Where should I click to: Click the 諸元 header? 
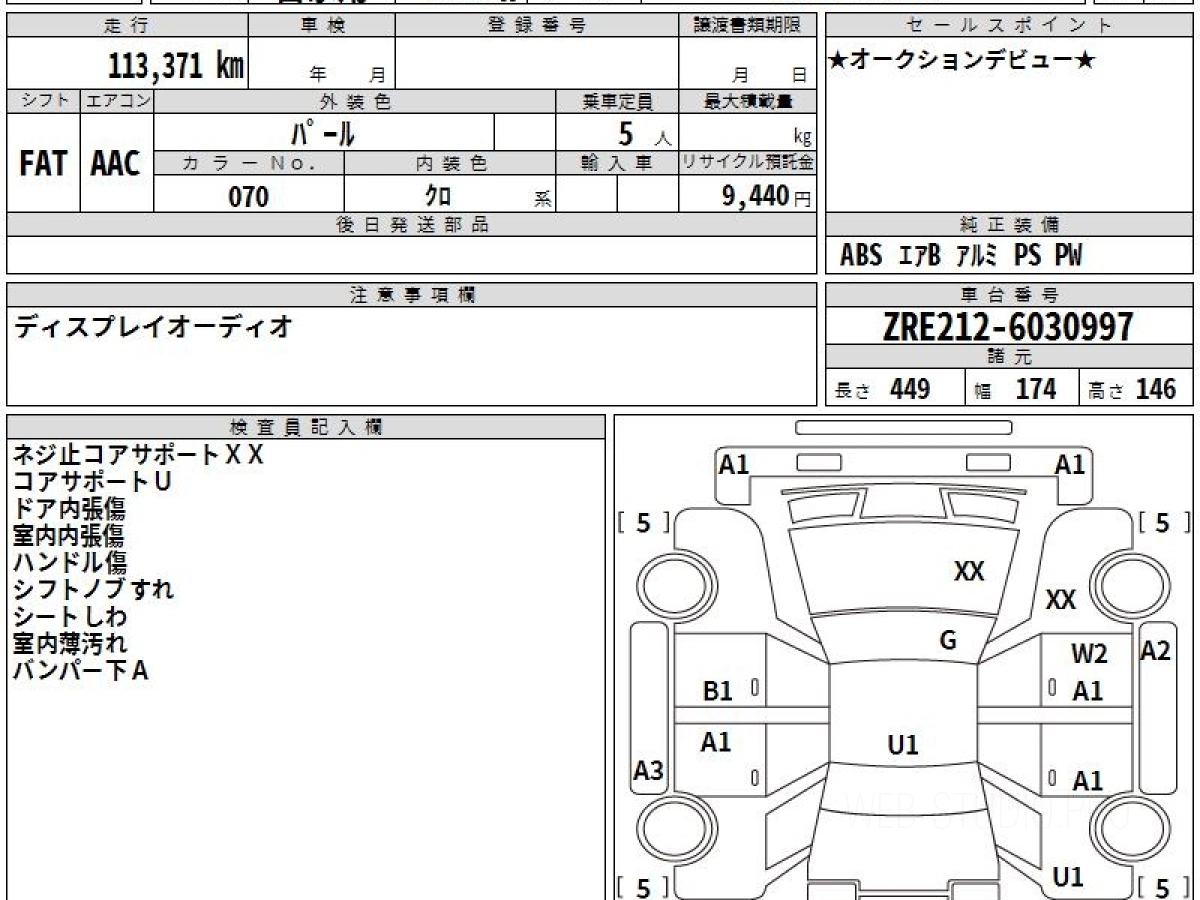1010,357
